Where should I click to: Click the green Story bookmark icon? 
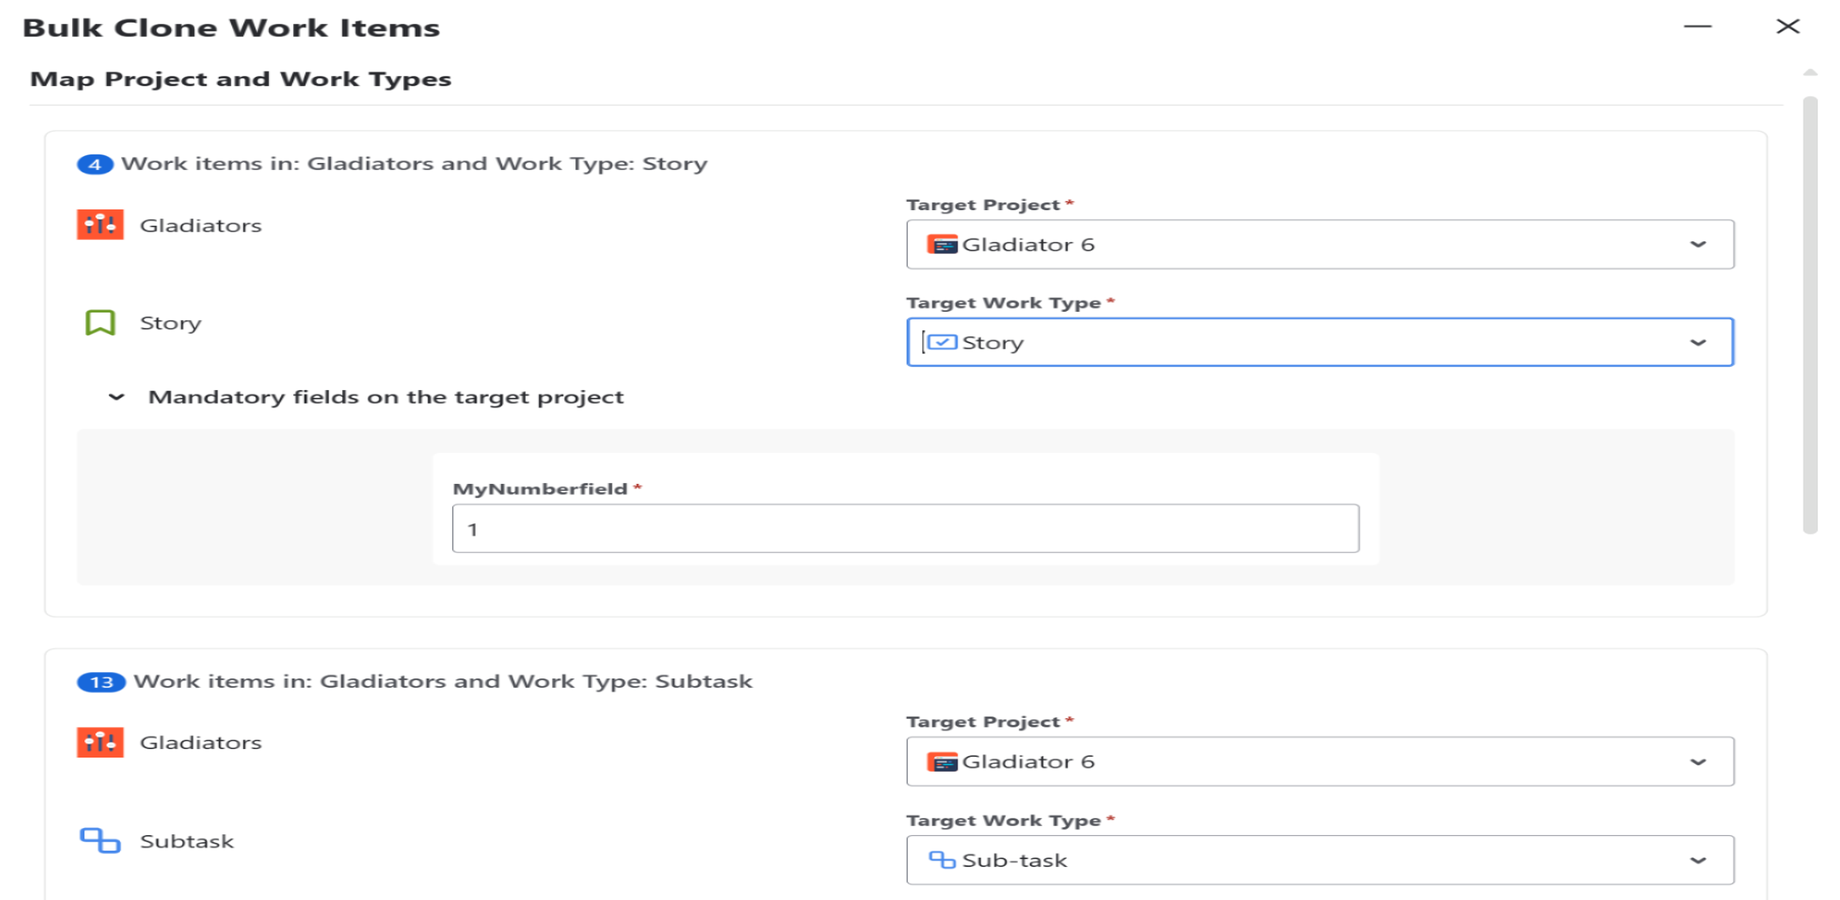point(99,322)
